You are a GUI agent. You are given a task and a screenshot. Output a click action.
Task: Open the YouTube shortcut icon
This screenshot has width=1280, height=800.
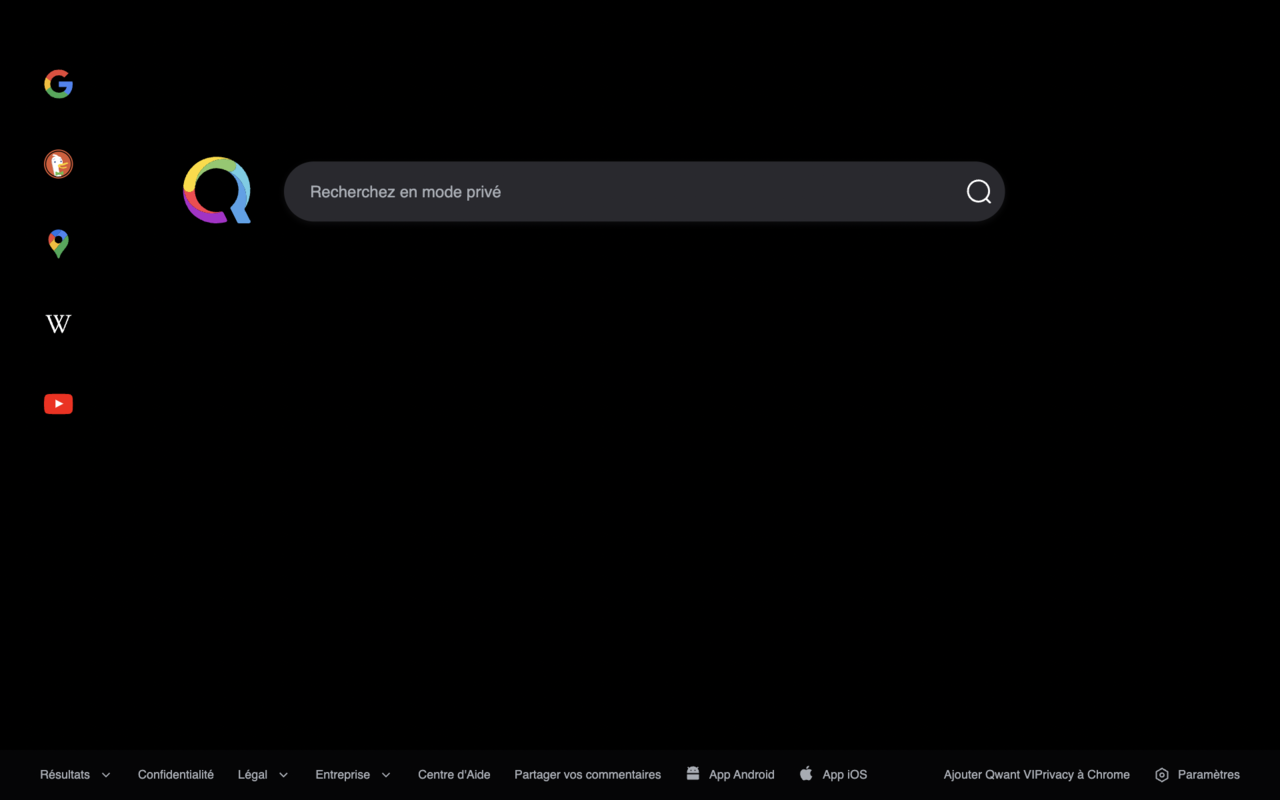click(58, 404)
